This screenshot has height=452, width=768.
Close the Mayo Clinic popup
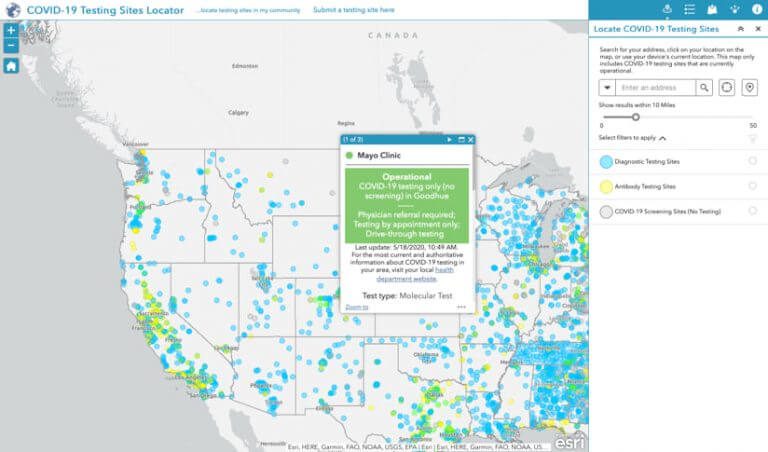[471, 140]
